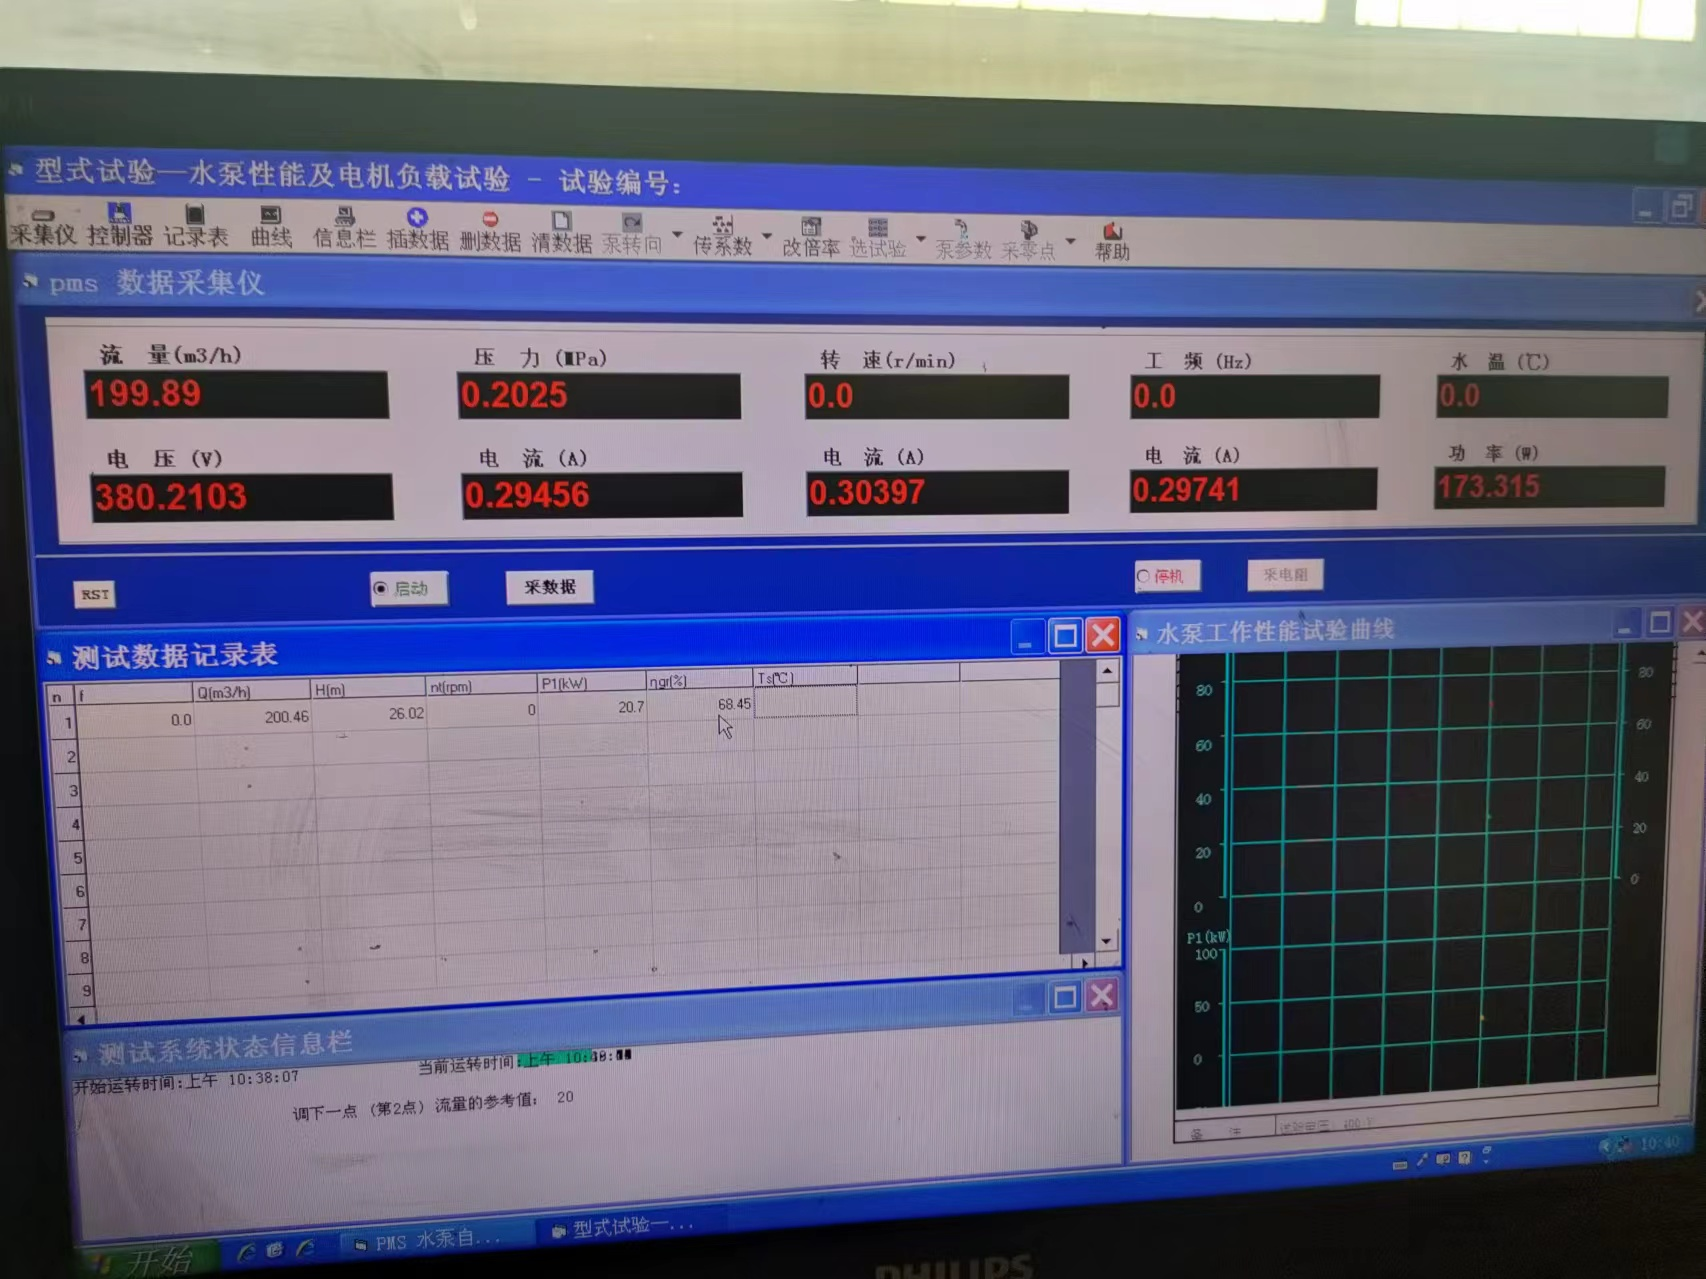Click the Ts(℃) column header
Image resolution: width=1706 pixels, height=1279 pixels.
tap(805, 678)
